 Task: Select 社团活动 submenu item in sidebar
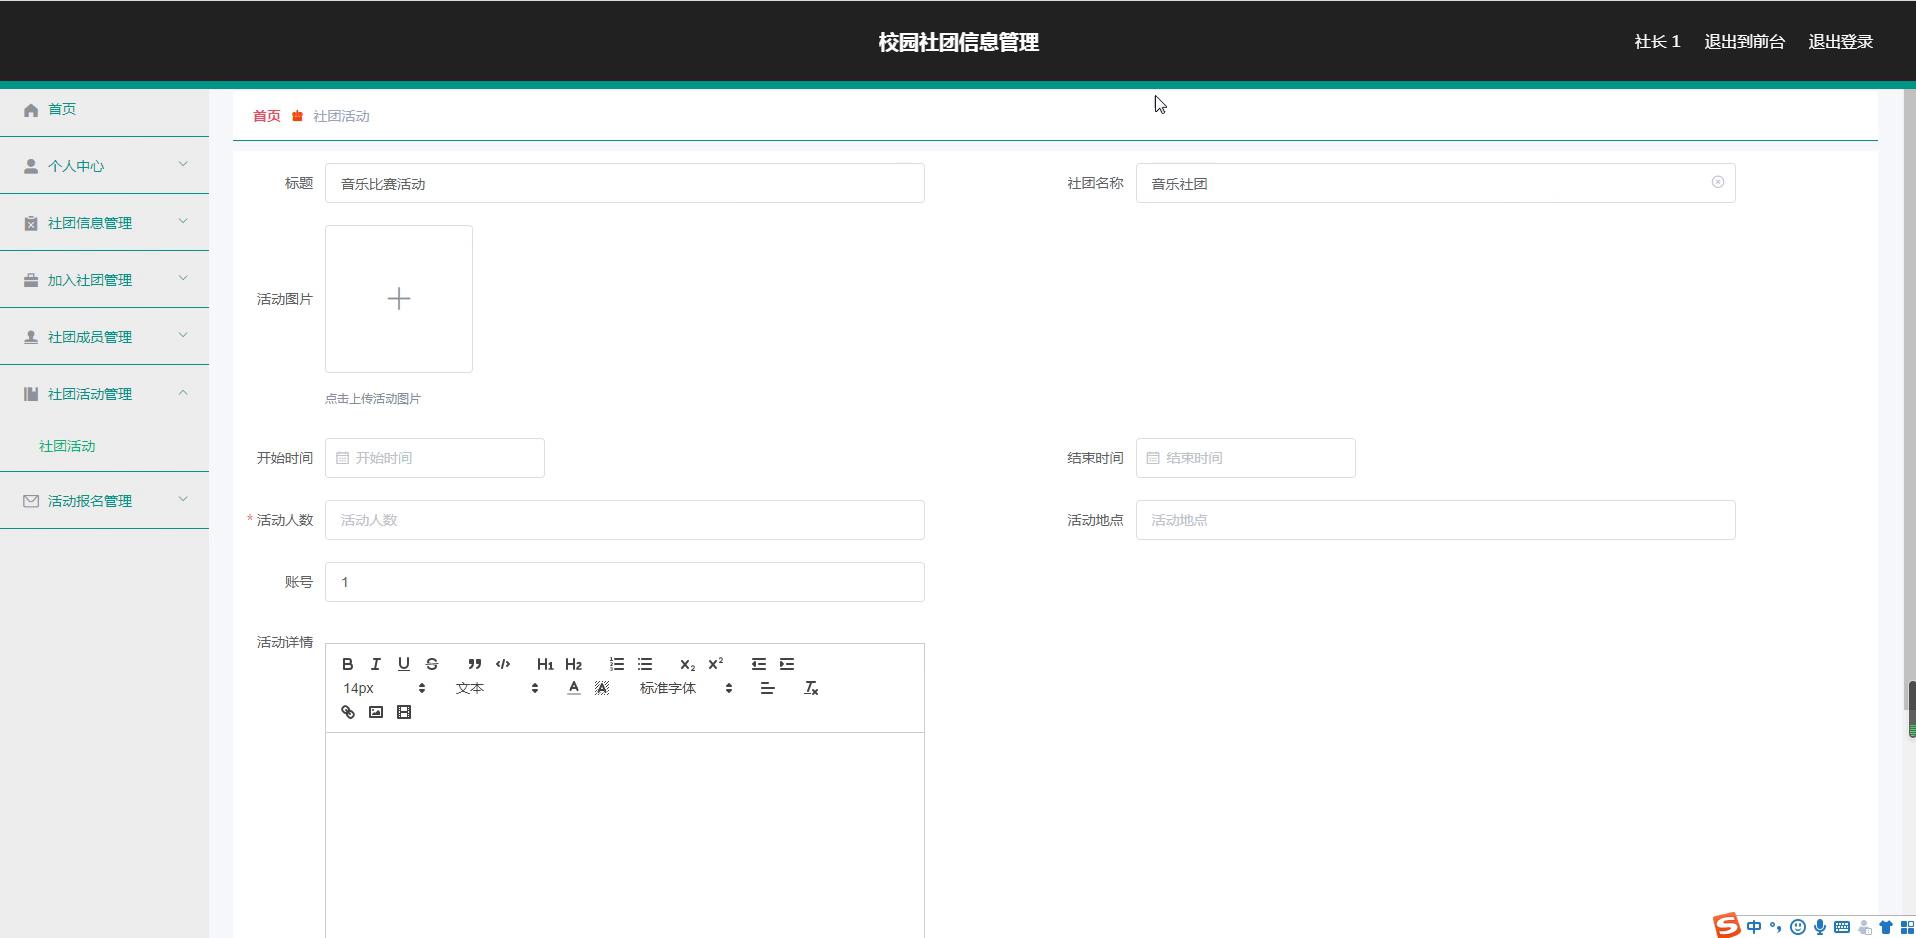tap(67, 446)
